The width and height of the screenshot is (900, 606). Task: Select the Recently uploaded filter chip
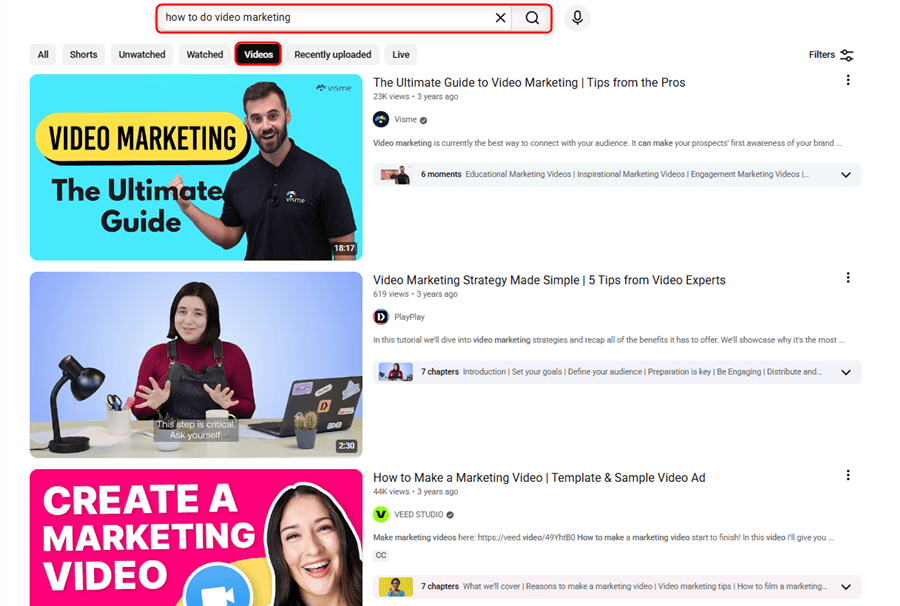(333, 55)
